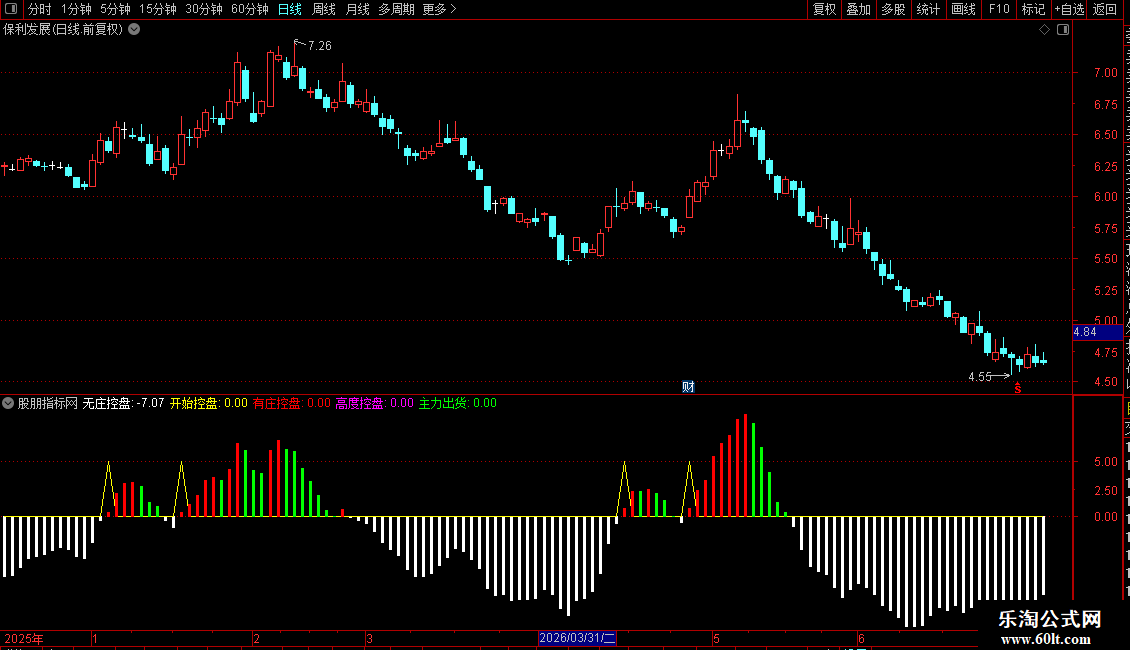Click the month 6 timeline marker
The width and height of the screenshot is (1130, 650).
click(x=861, y=638)
